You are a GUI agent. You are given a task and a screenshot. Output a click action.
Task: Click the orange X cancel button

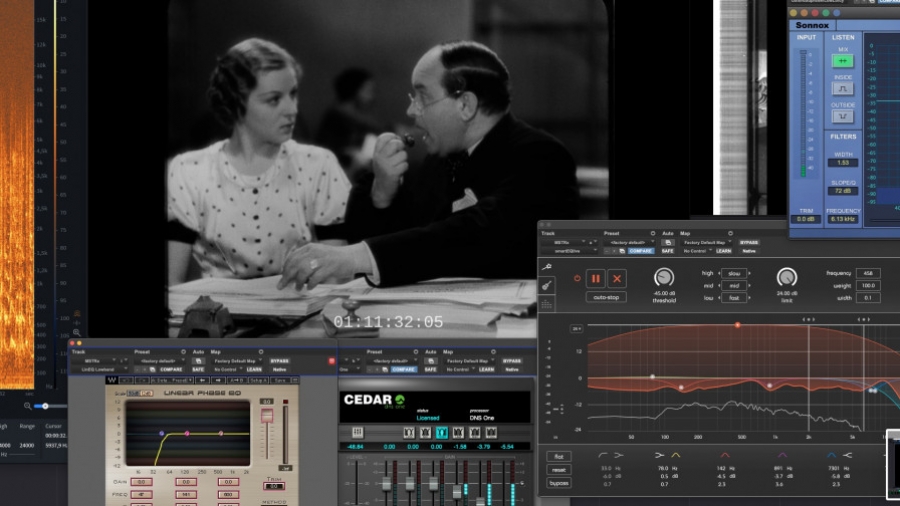point(617,279)
